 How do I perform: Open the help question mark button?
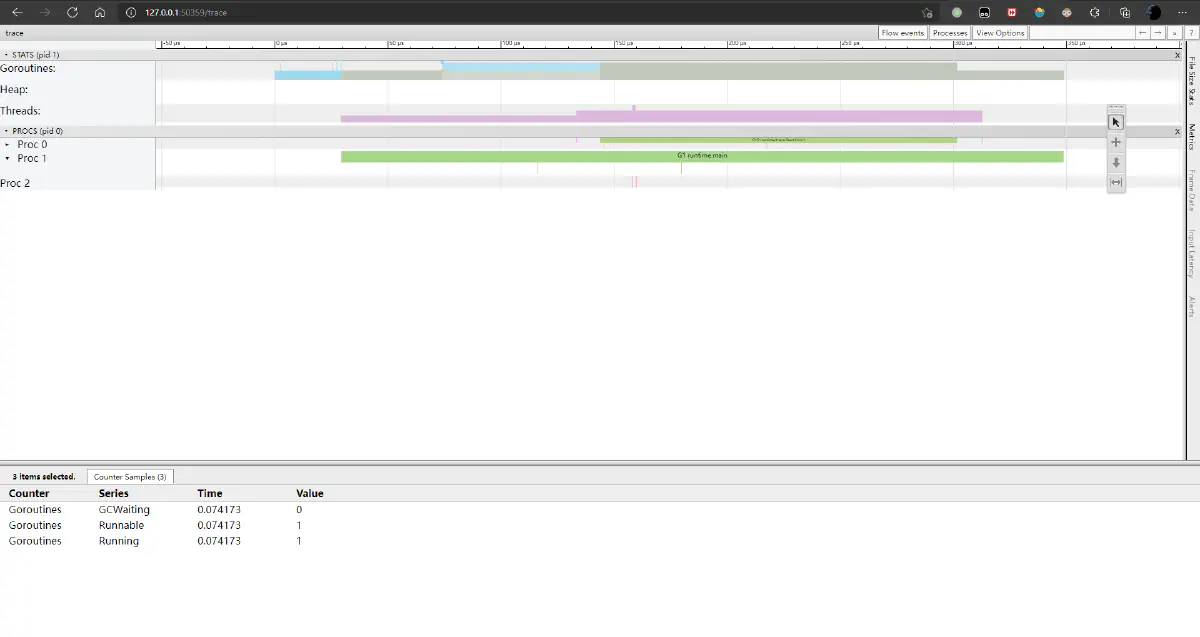pyautogui.click(x=1191, y=33)
